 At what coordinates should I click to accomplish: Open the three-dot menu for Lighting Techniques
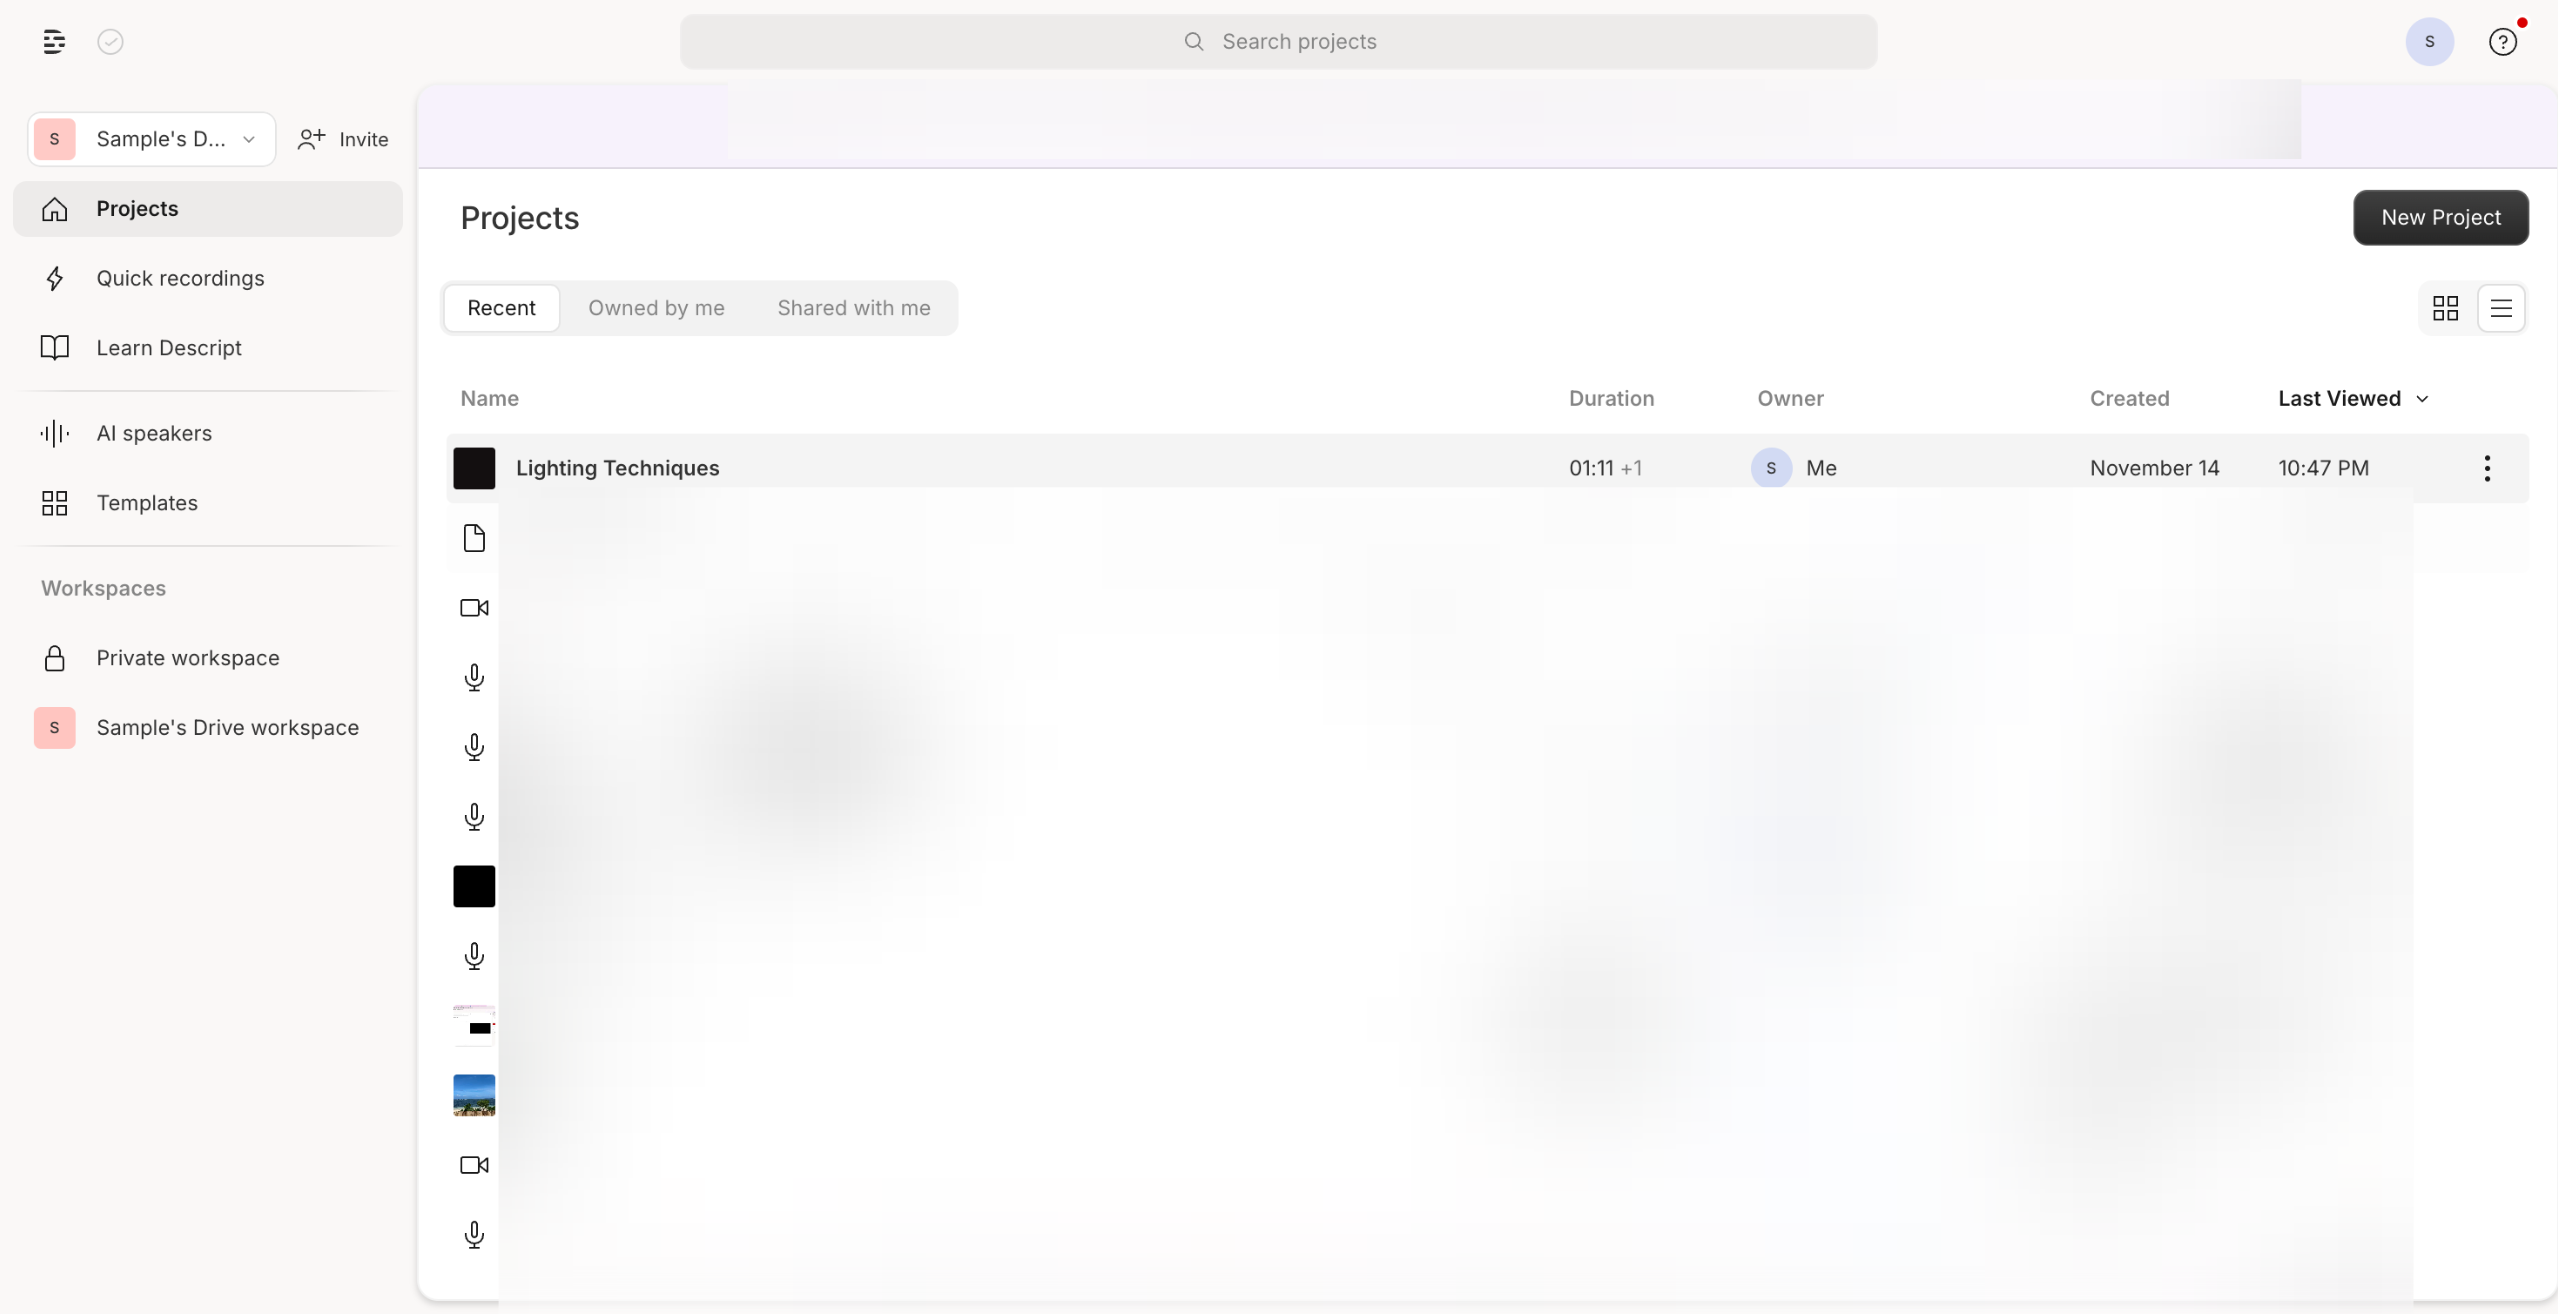2487,468
